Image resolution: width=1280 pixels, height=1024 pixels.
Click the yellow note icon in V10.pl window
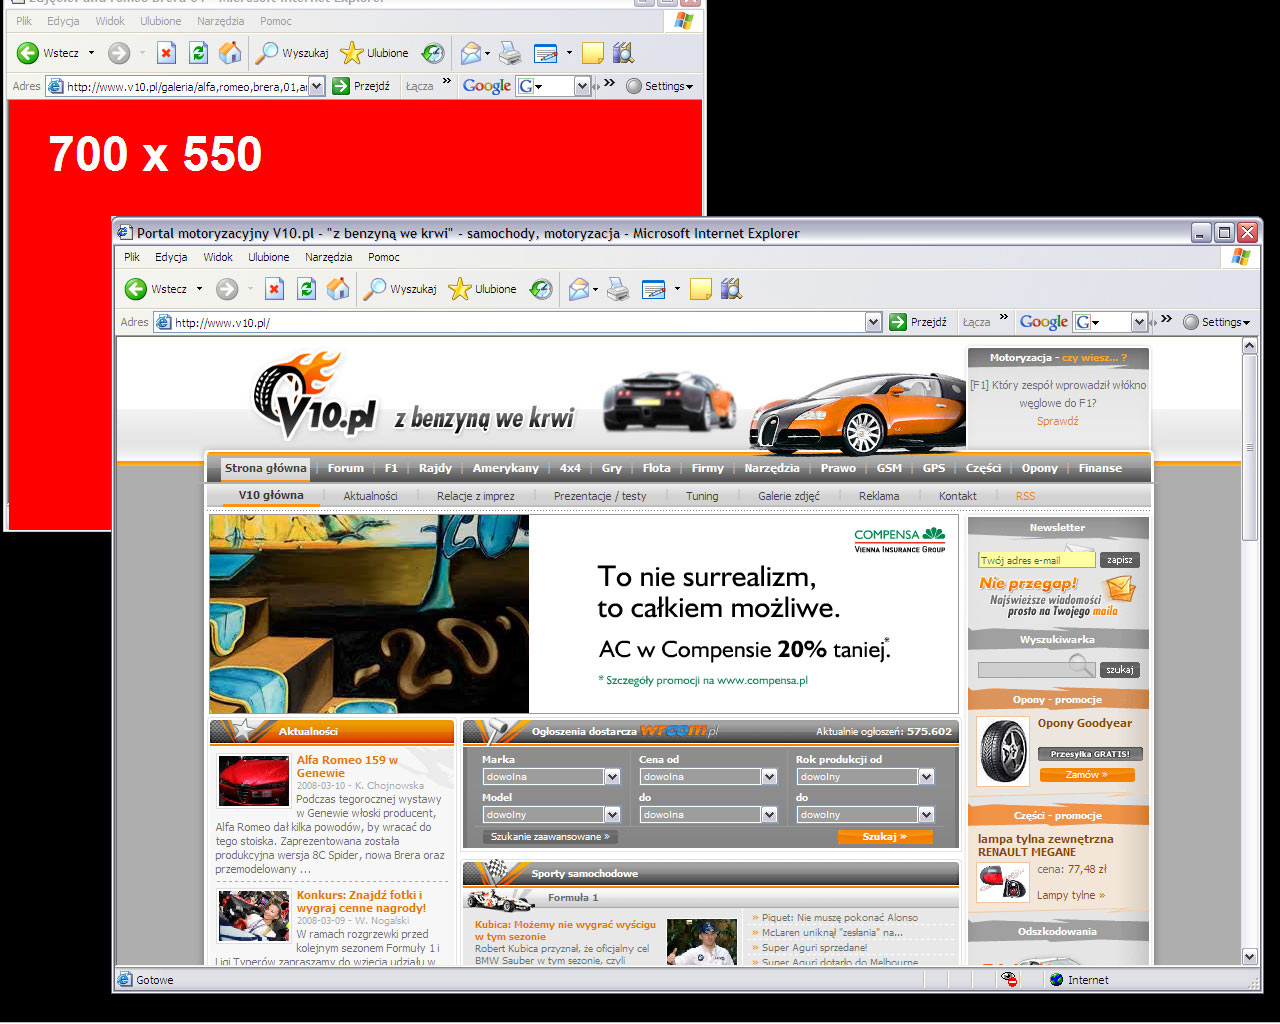pyautogui.click(x=701, y=289)
